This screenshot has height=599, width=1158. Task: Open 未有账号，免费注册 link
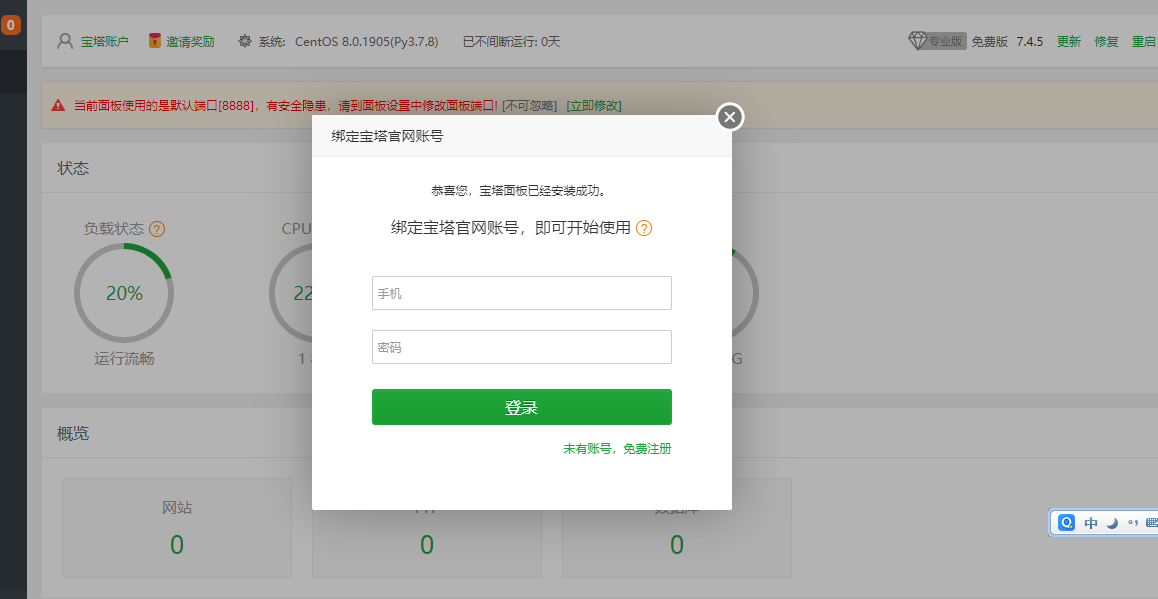pyautogui.click(x=617, y=448)
